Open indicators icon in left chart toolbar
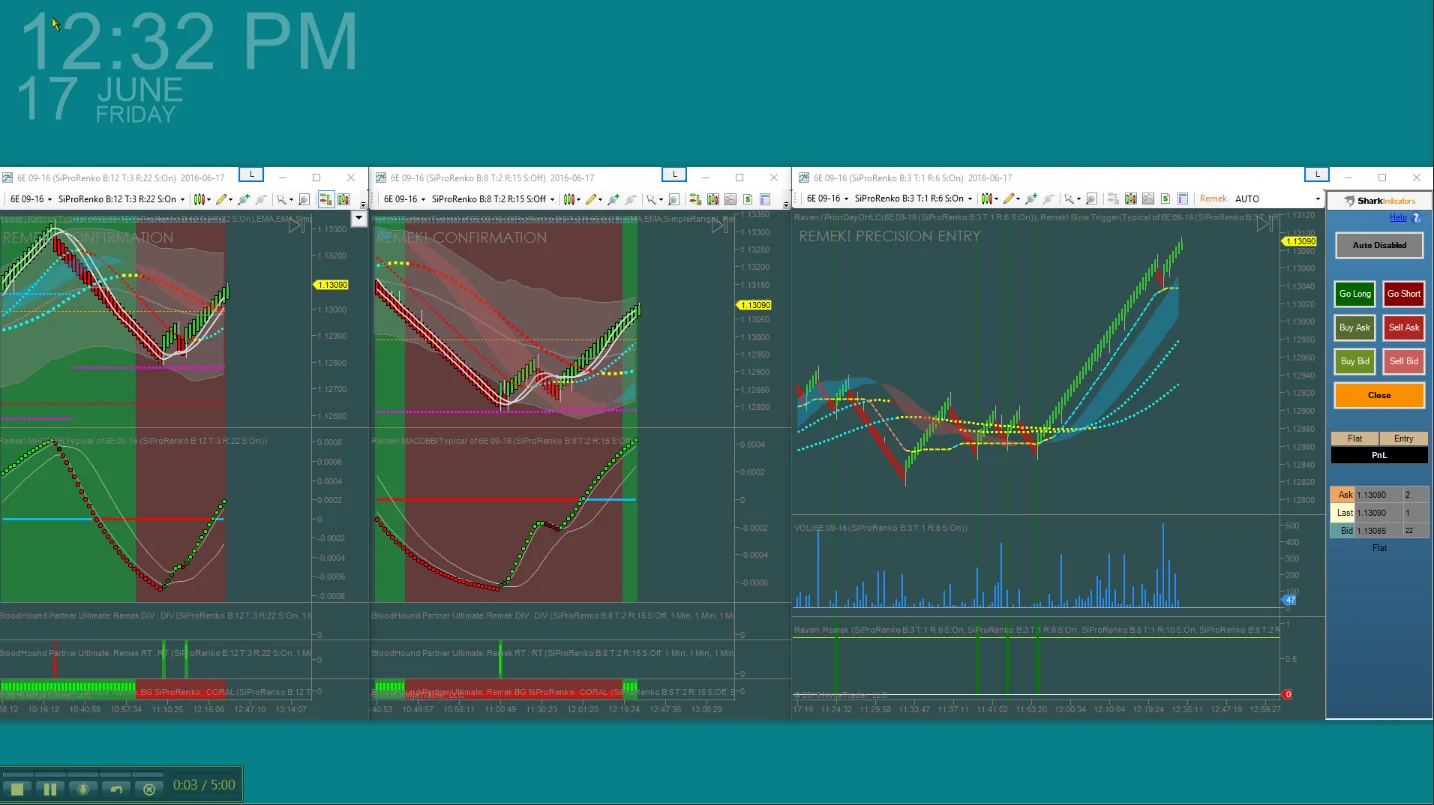Viewport: 1434px width, 805px height. (343, 199)
